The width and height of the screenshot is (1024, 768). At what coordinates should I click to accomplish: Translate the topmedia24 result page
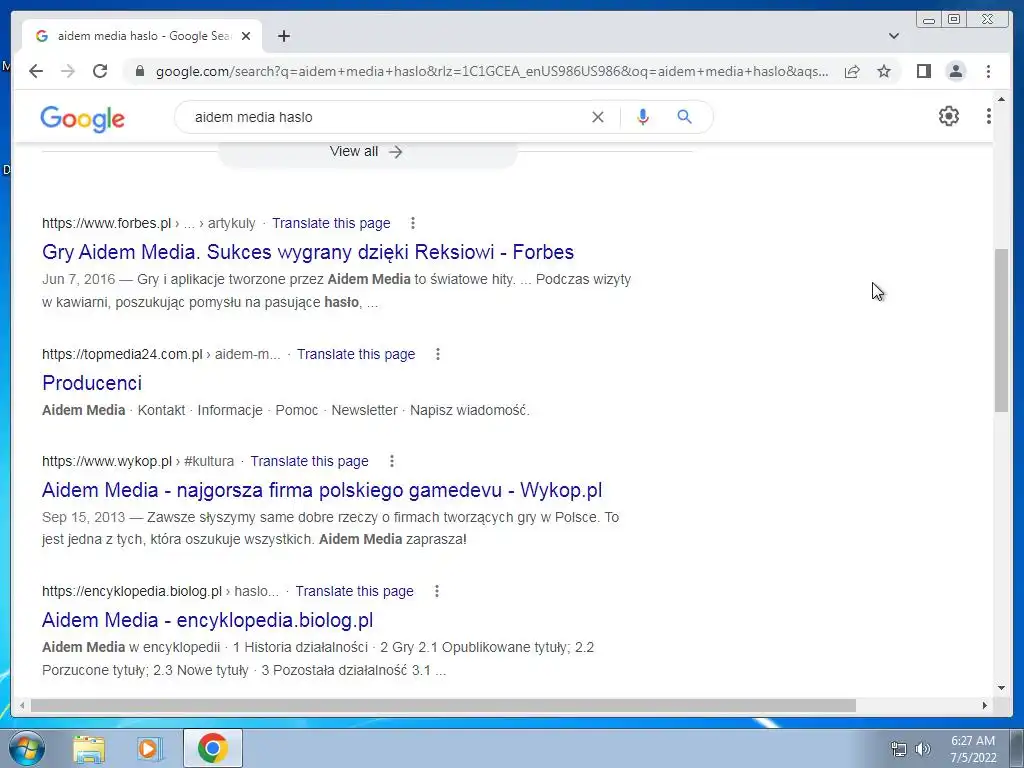pos(356,354)
